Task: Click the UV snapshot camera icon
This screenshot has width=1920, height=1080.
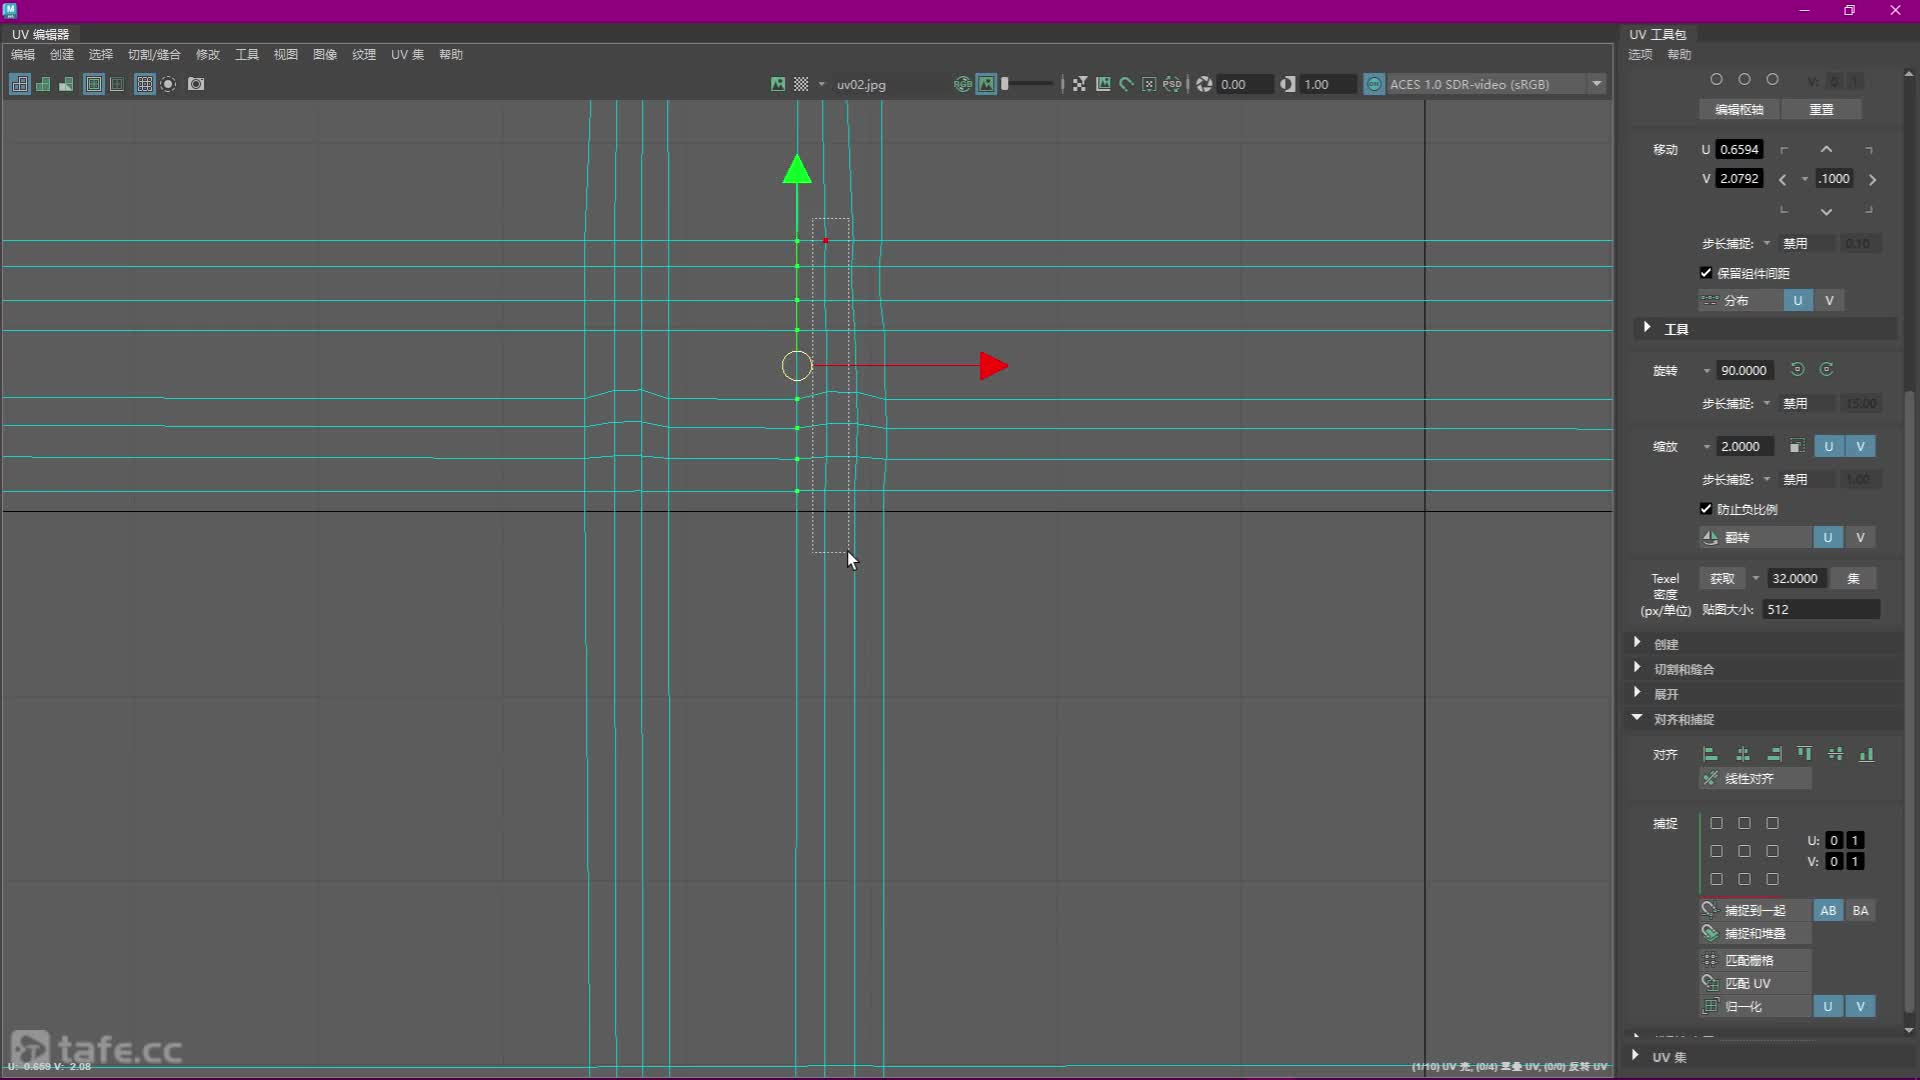Action: pyautogui.click(x=196, y=84)
